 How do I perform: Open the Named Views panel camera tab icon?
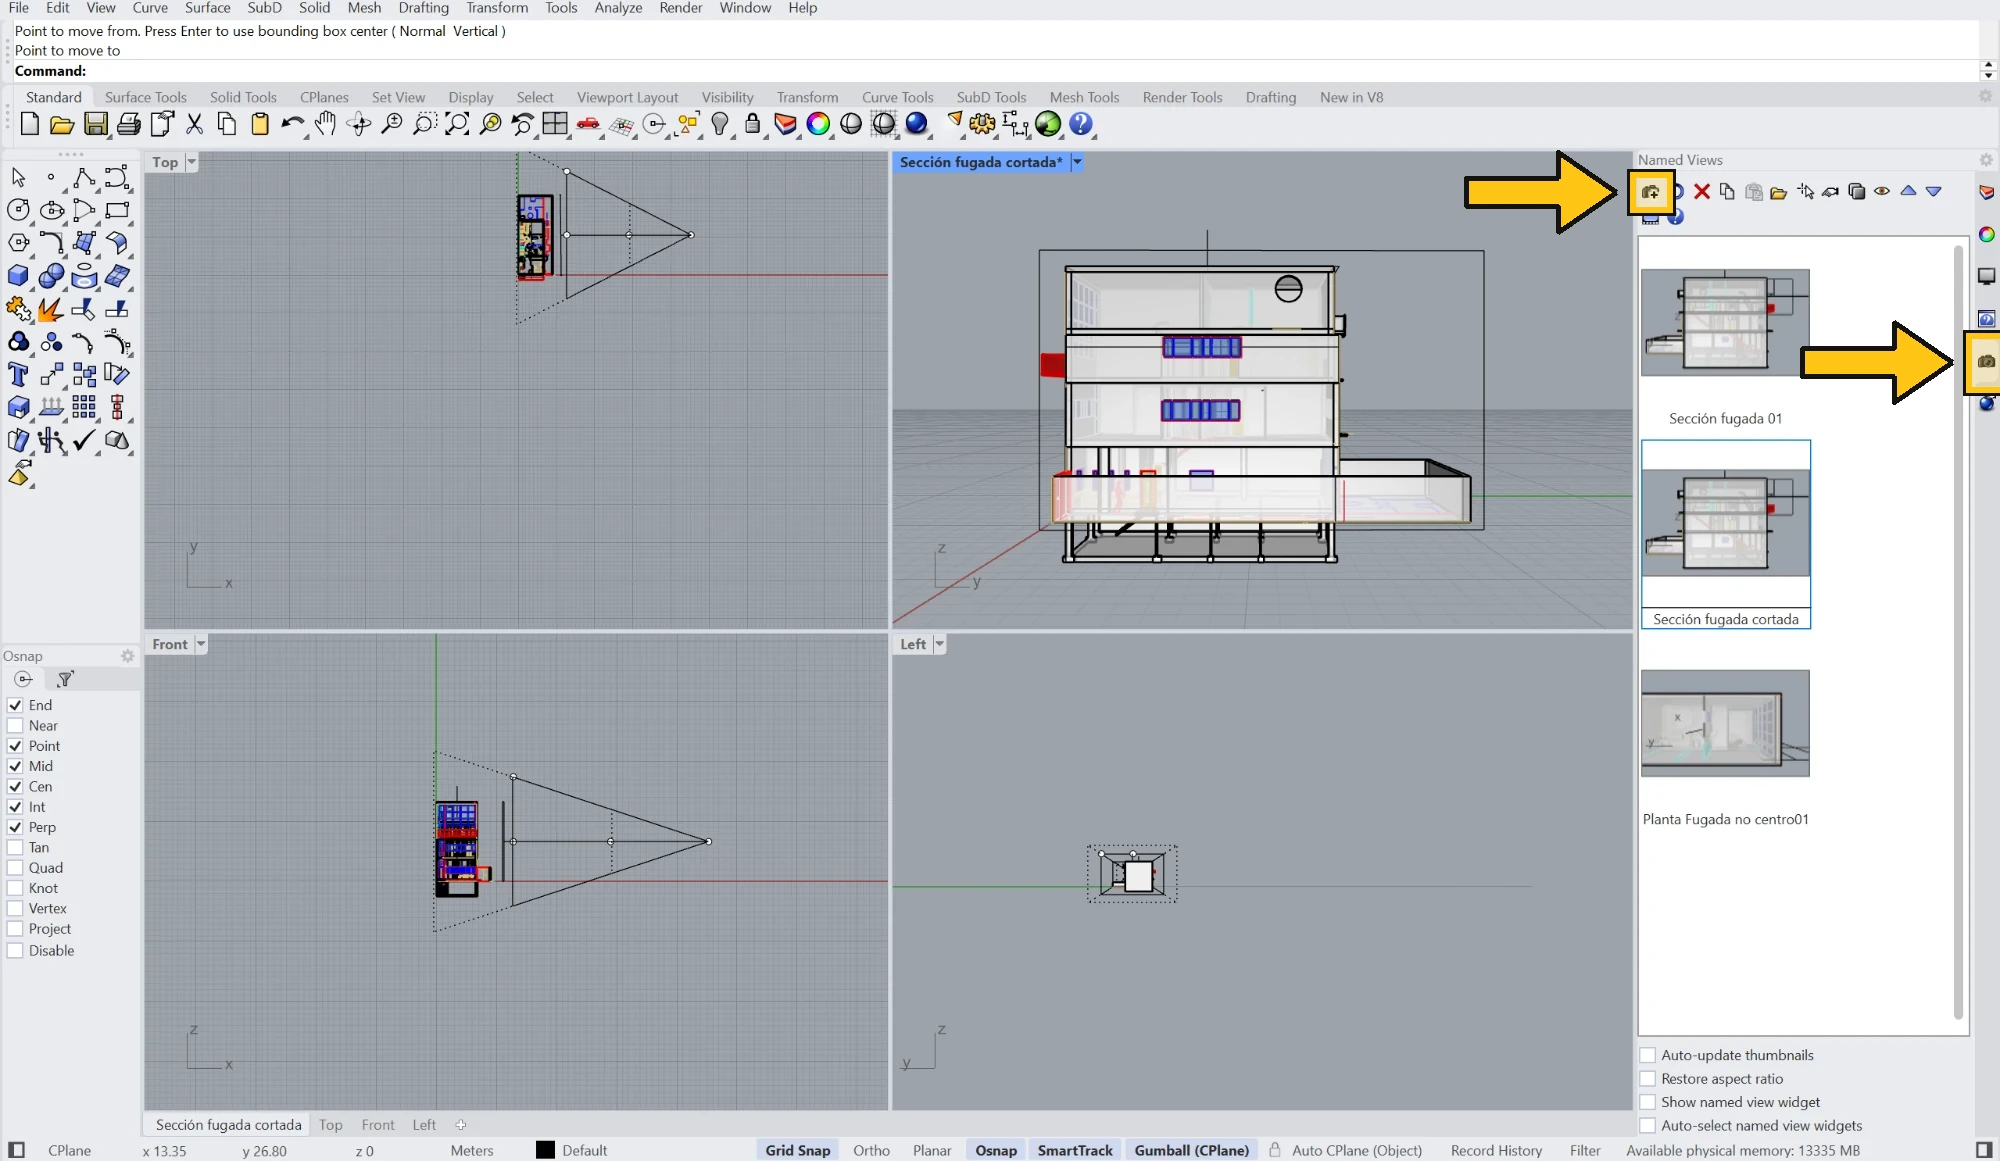point(1986,361)
